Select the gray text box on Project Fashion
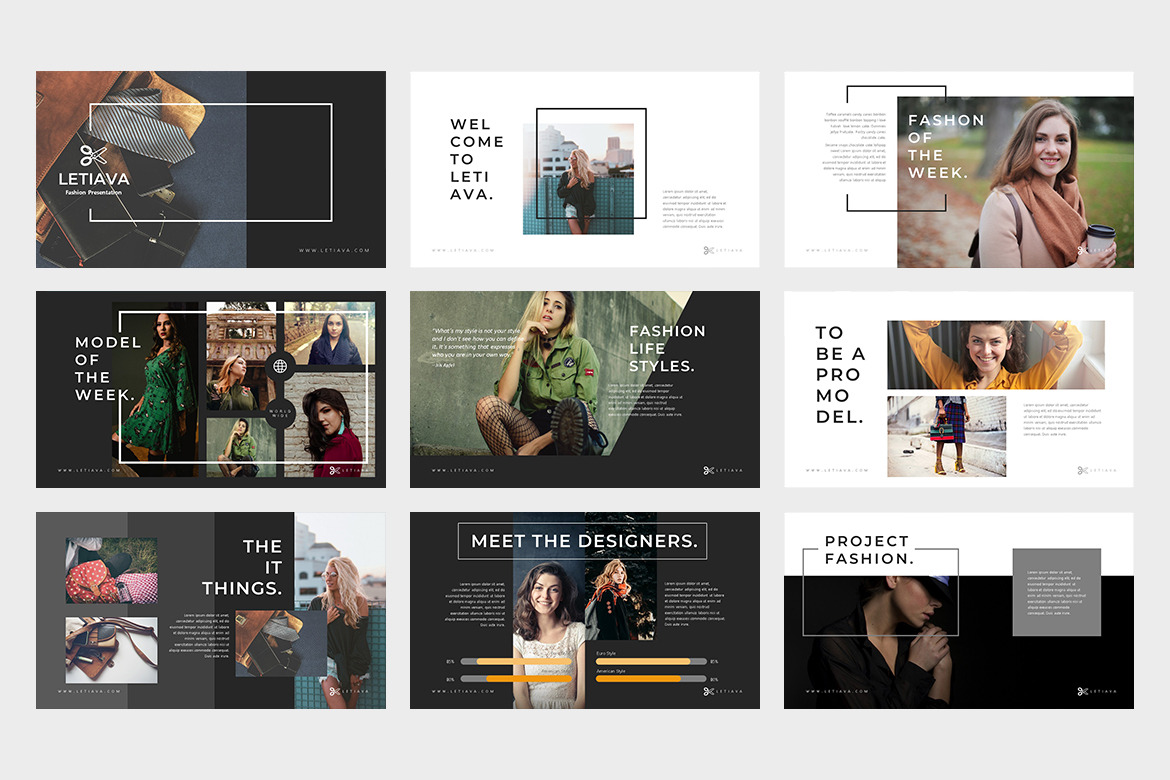Viewport: 1170px width, 780px height. click(1056, 592)
